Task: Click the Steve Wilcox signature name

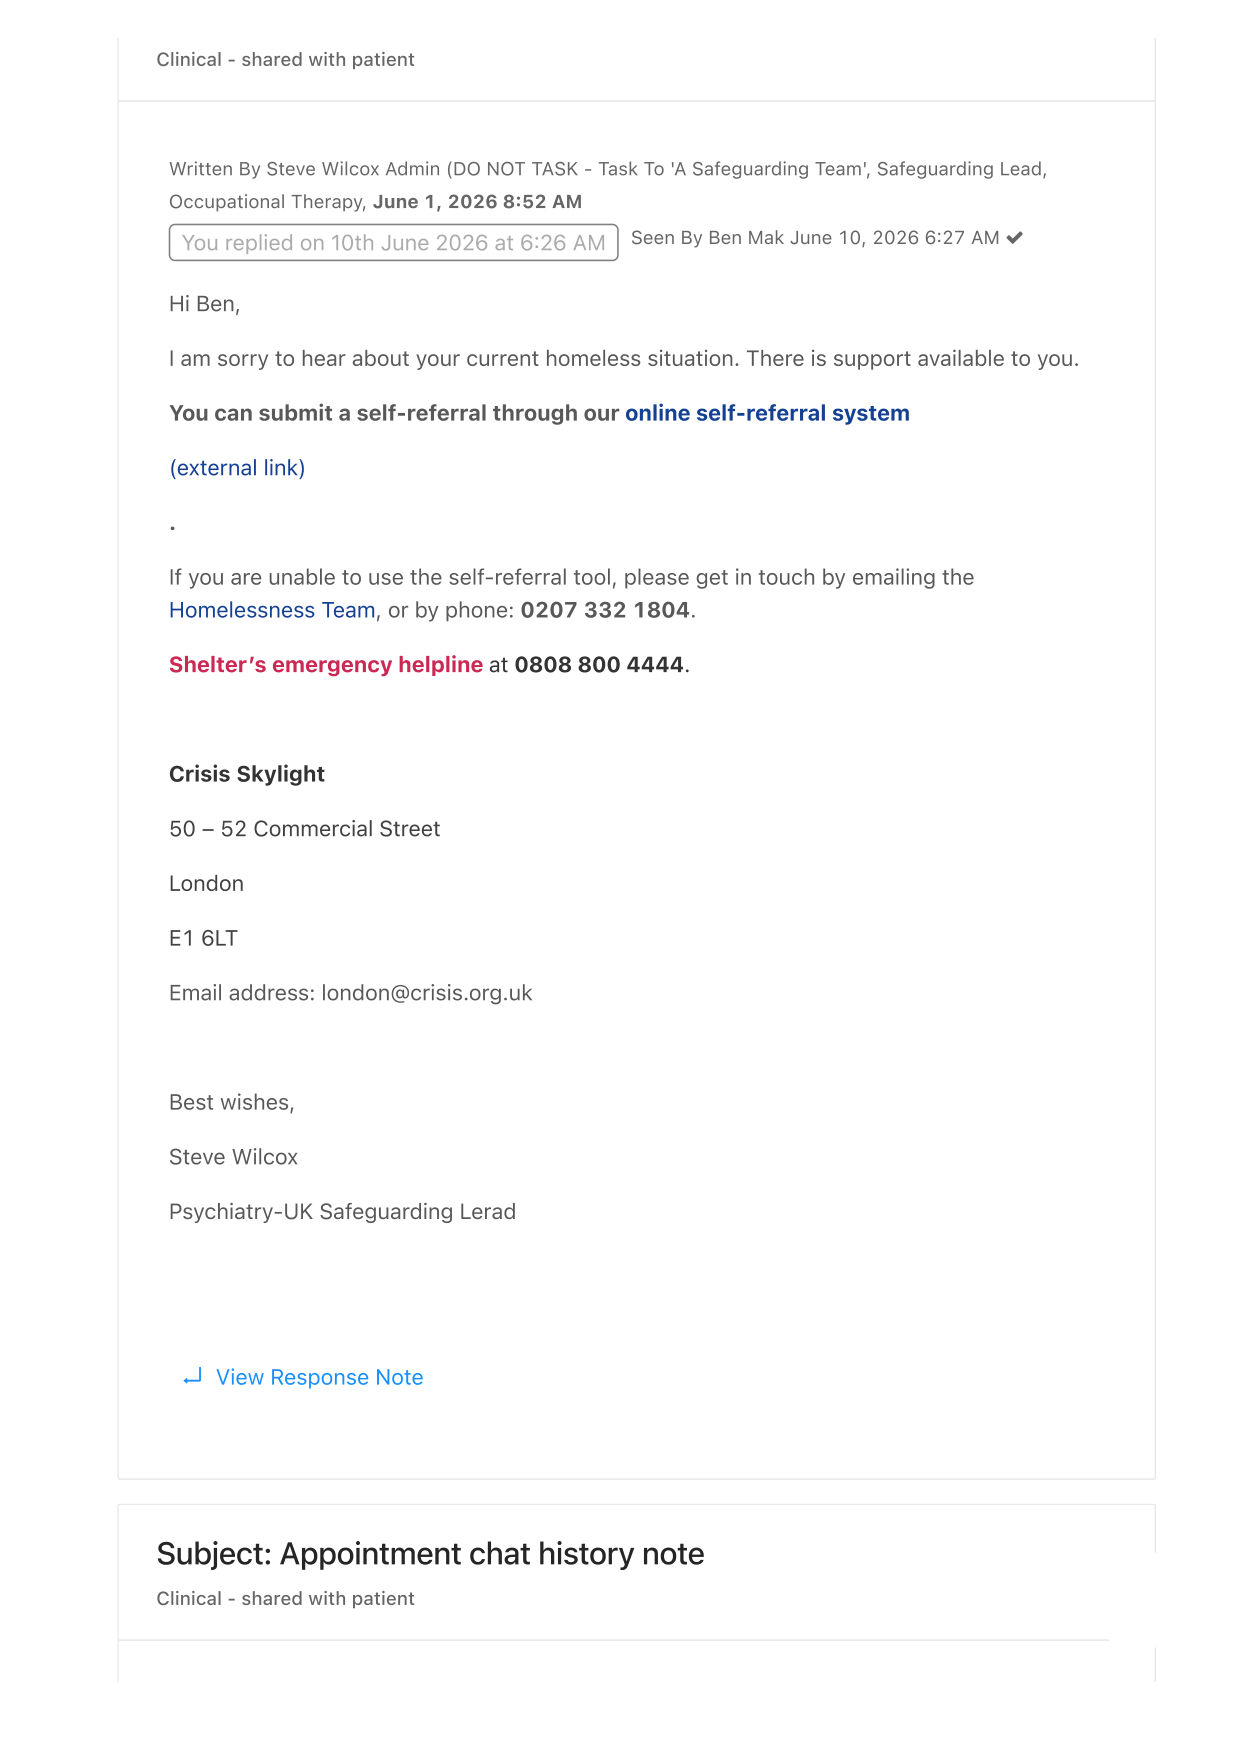Action: click(233, 1157)
